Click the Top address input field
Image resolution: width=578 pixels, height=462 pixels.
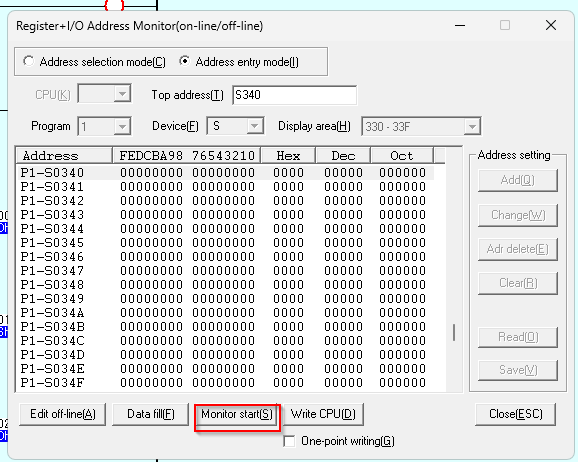click(295, 95)
